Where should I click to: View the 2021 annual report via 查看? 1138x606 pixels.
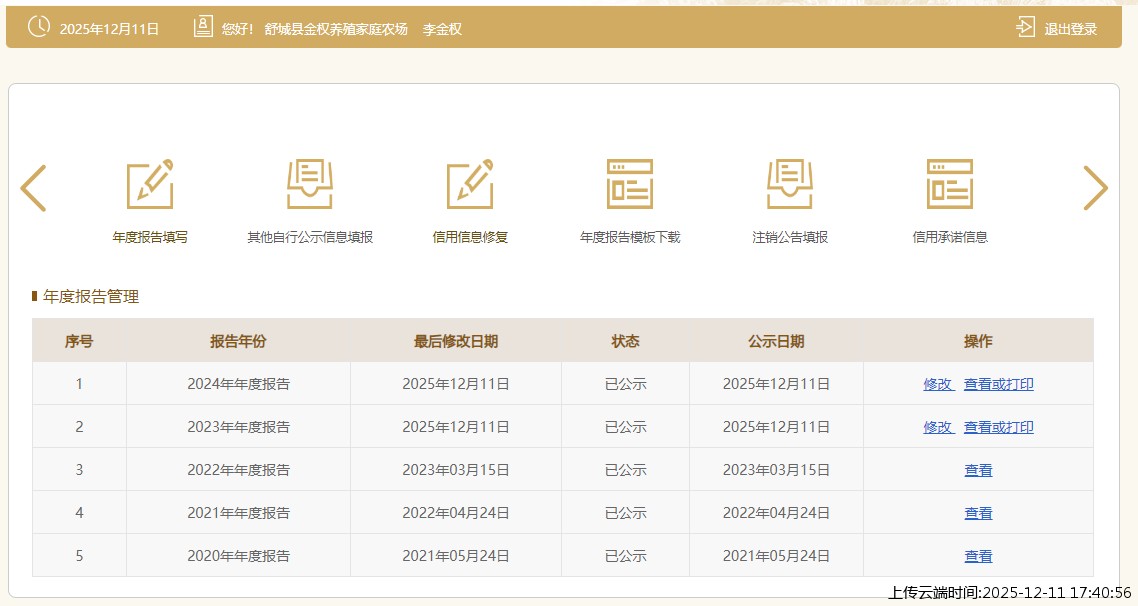pos(978,513)
